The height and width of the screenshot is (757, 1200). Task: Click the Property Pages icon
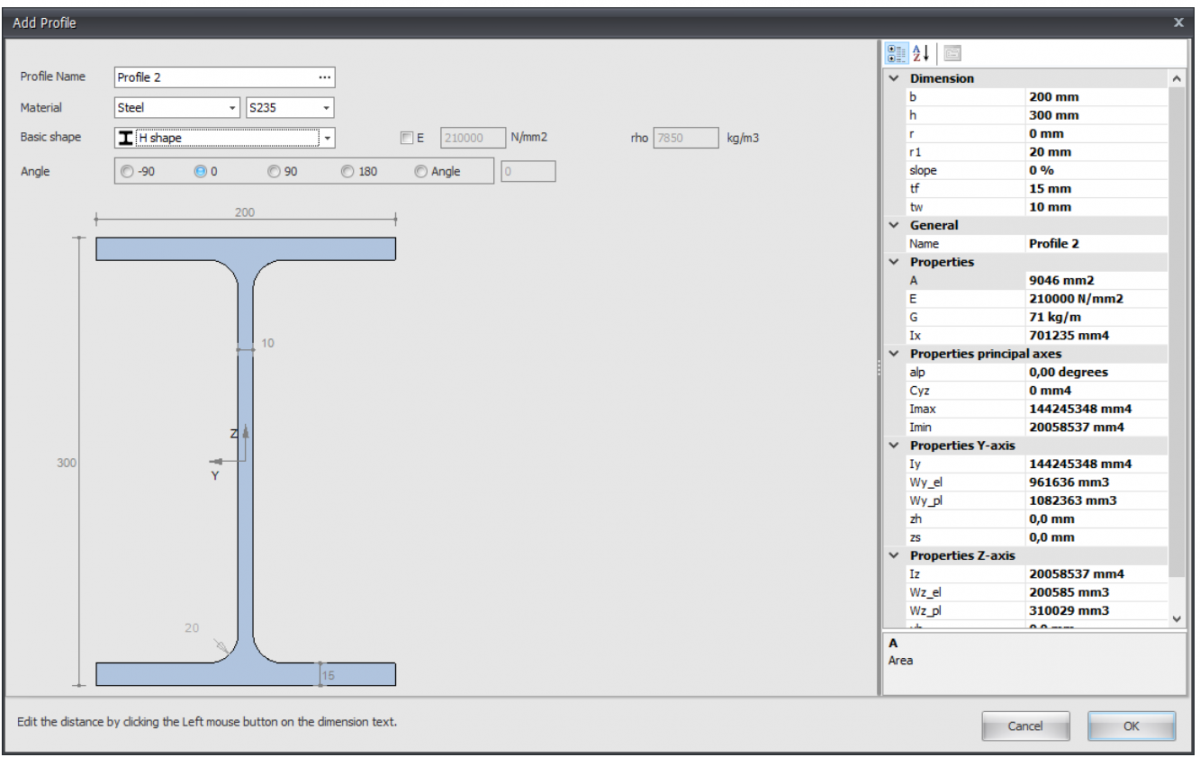(952, 53)
